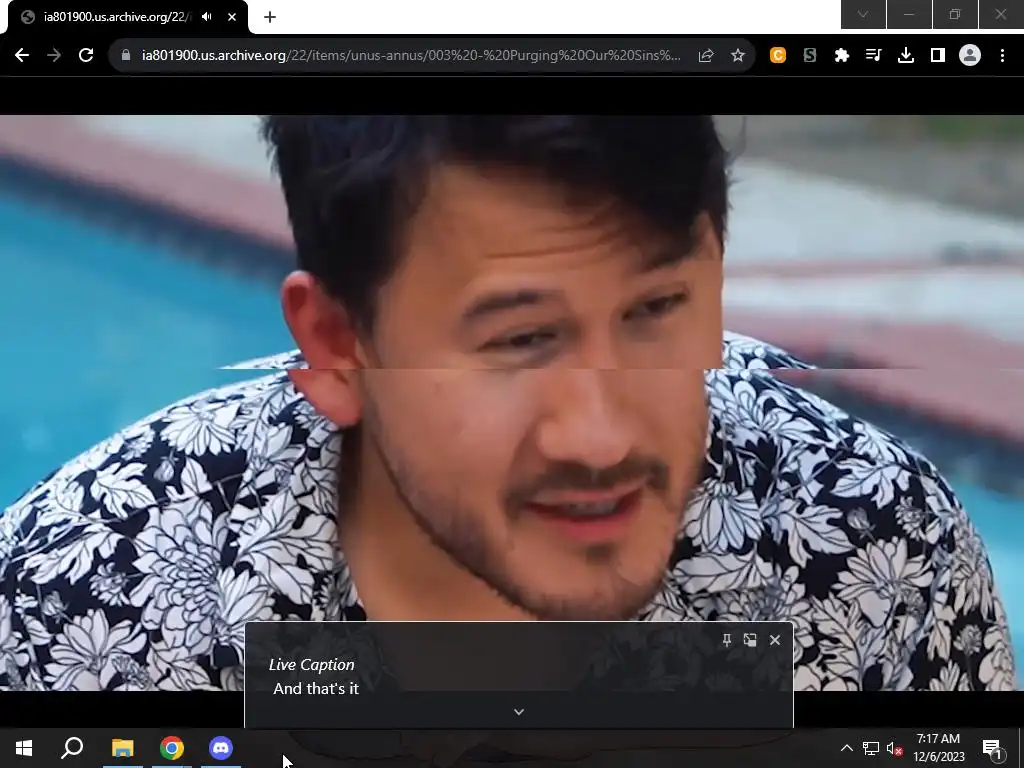The width and height of the screenshot is (1024, 768).
Task: Open a new browser tab
Action: (270, 17)
